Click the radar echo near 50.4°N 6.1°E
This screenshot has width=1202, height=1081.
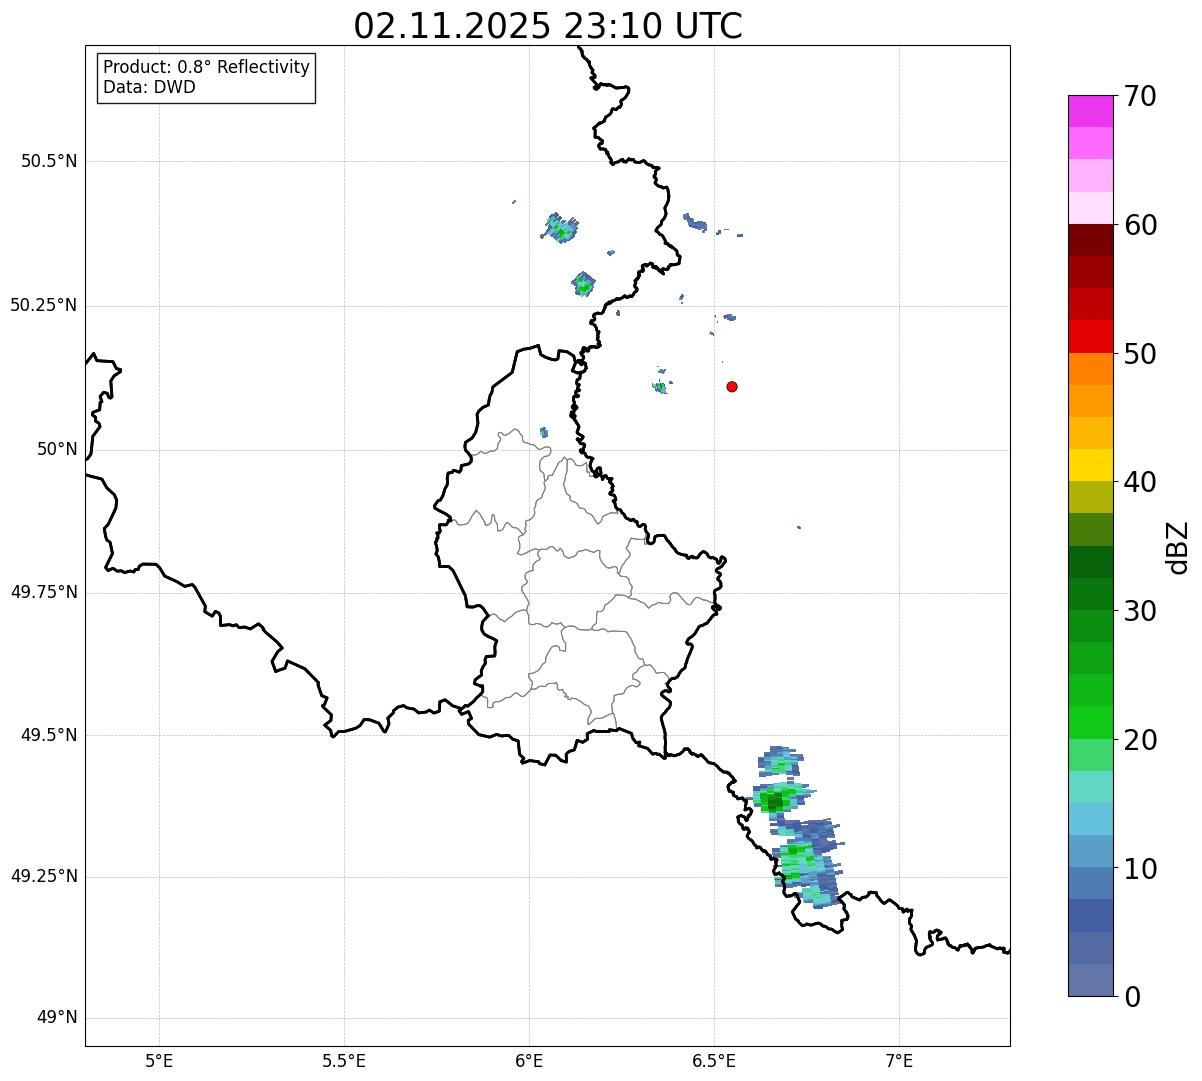click(x=559, y=228)
